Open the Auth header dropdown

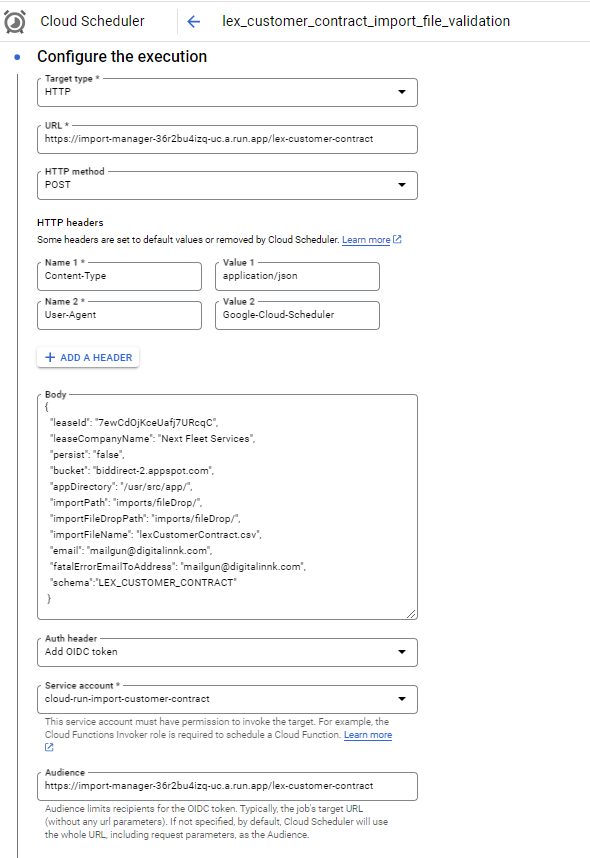point(227,652)
